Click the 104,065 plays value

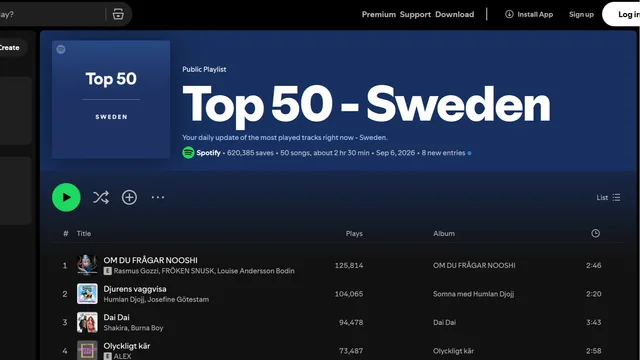coord(349,294)
